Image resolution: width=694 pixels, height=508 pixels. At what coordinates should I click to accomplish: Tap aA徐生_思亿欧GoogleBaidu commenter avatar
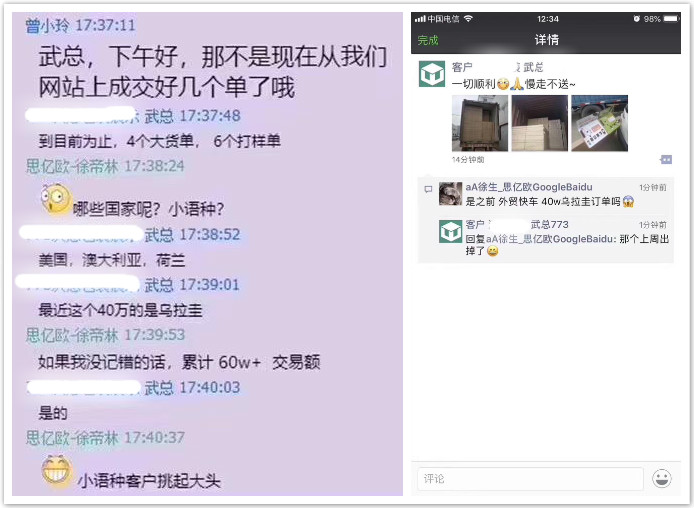tap(450, 194)
